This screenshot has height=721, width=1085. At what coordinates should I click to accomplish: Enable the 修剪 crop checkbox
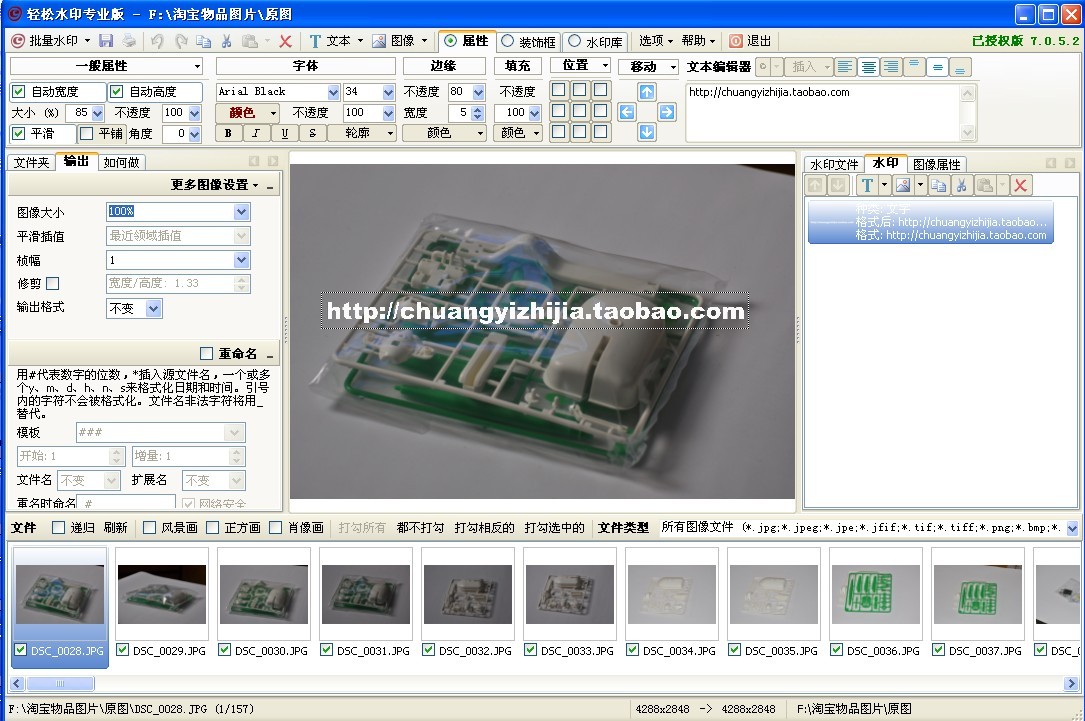(x=53, y=283)
